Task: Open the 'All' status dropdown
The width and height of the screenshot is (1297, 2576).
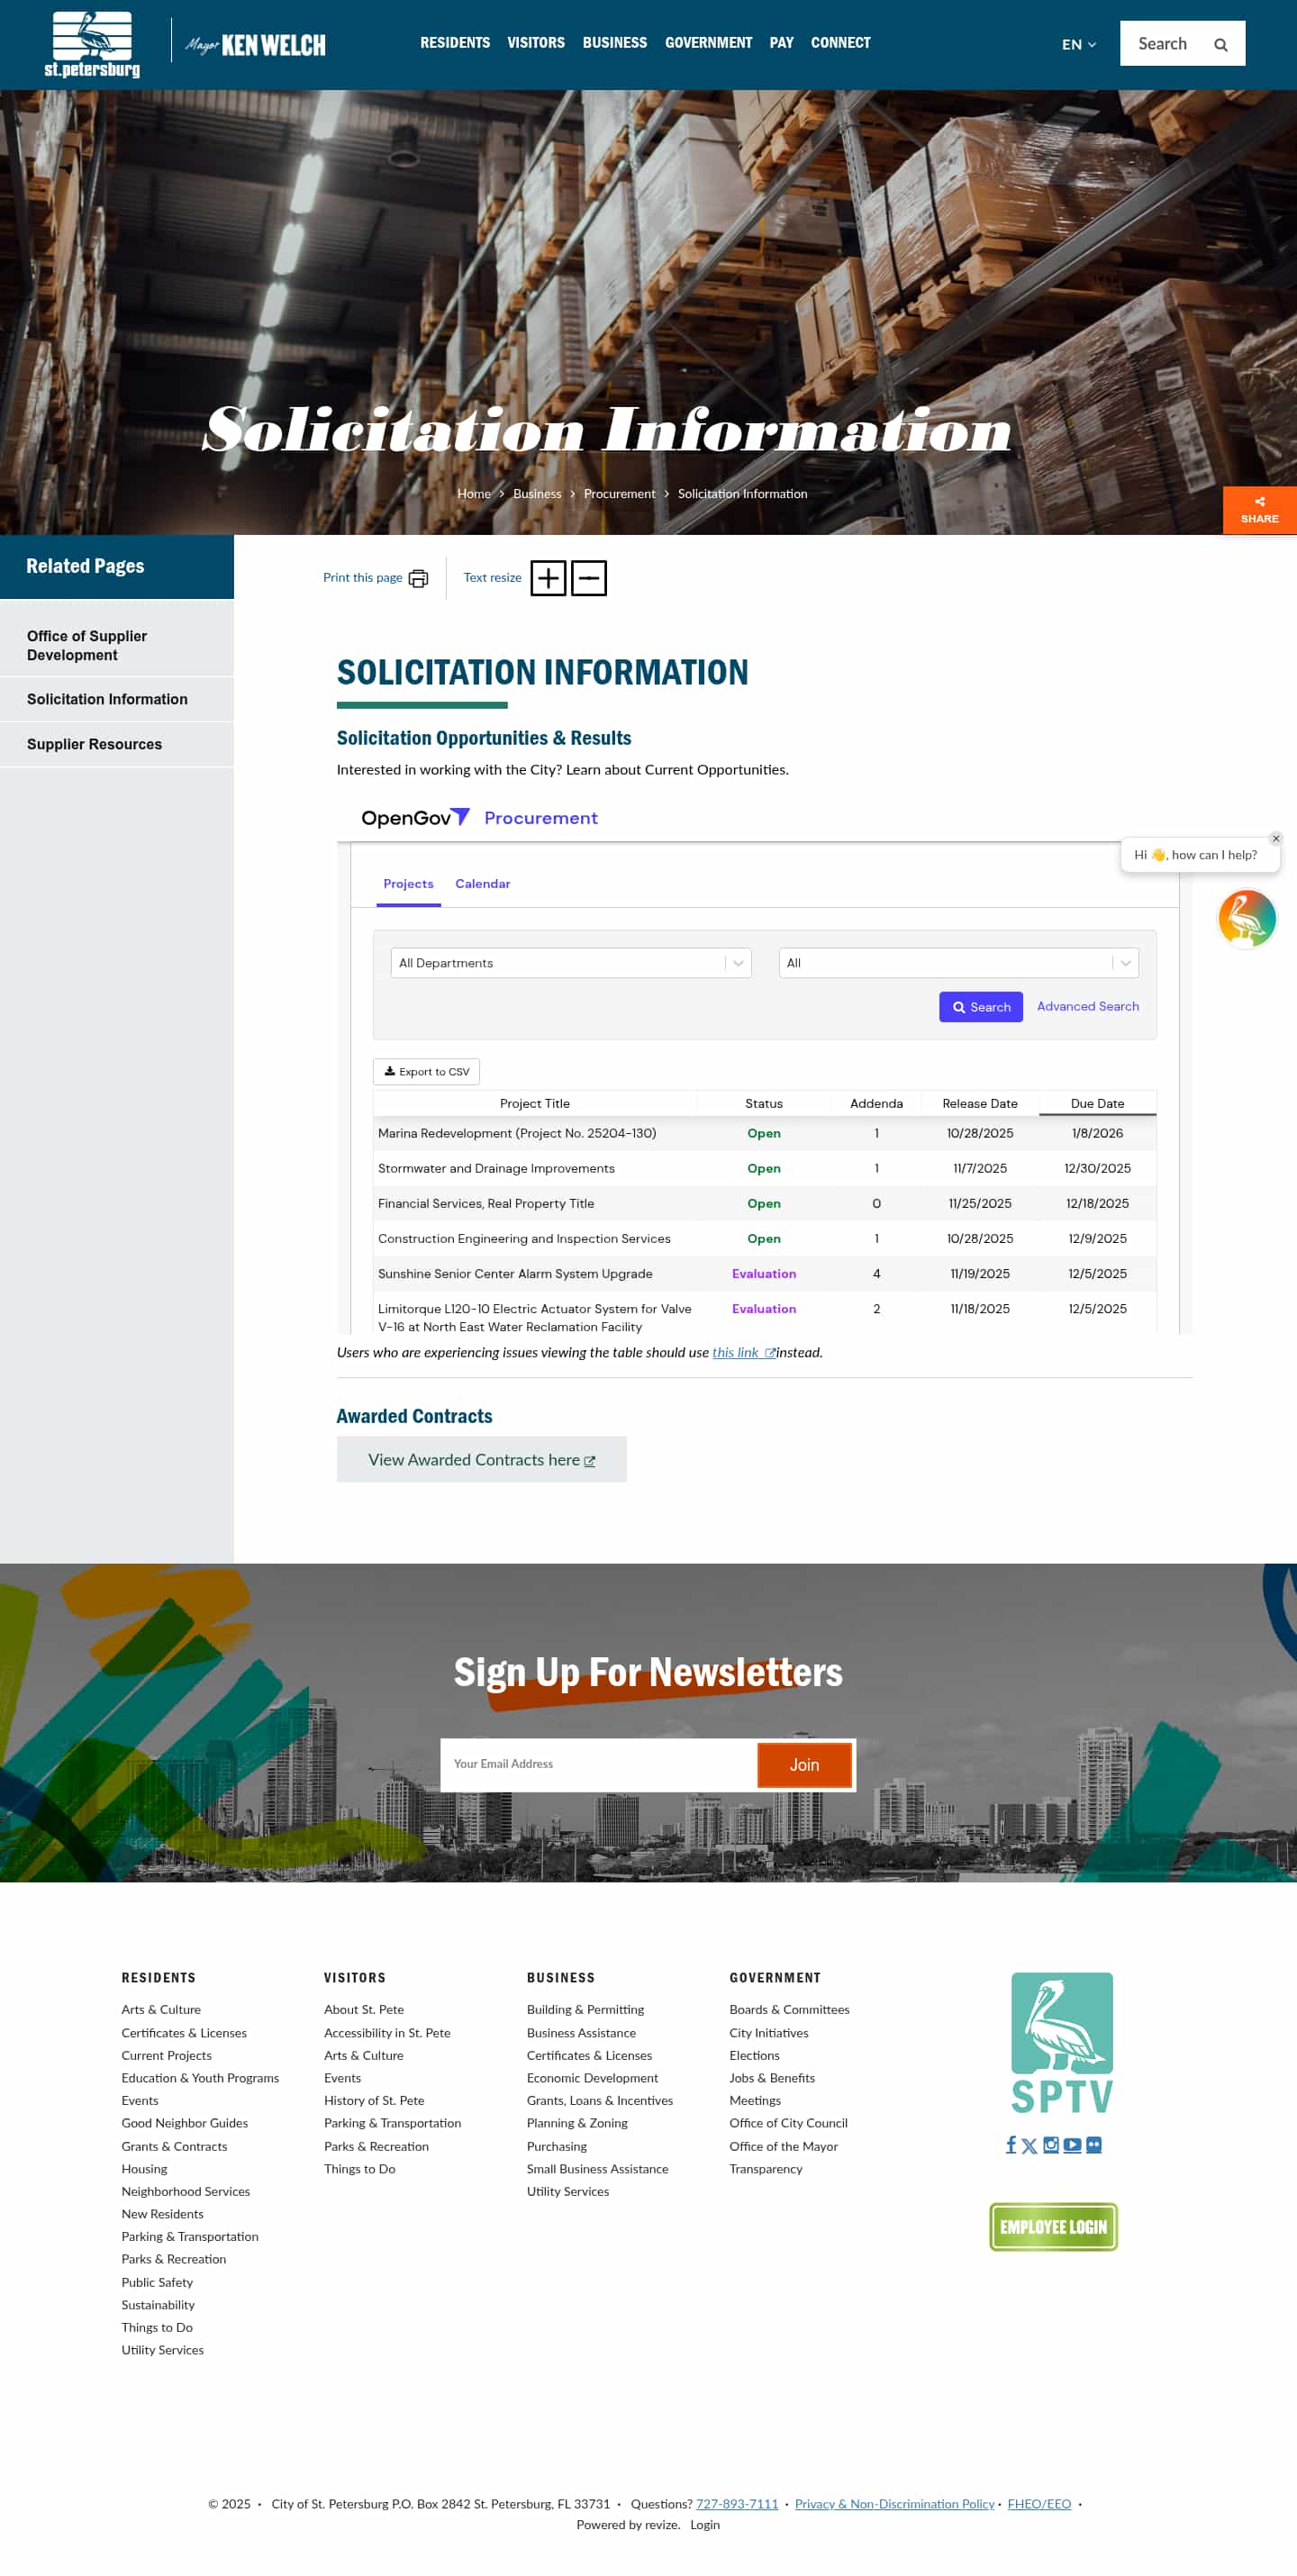Action: 958,963
